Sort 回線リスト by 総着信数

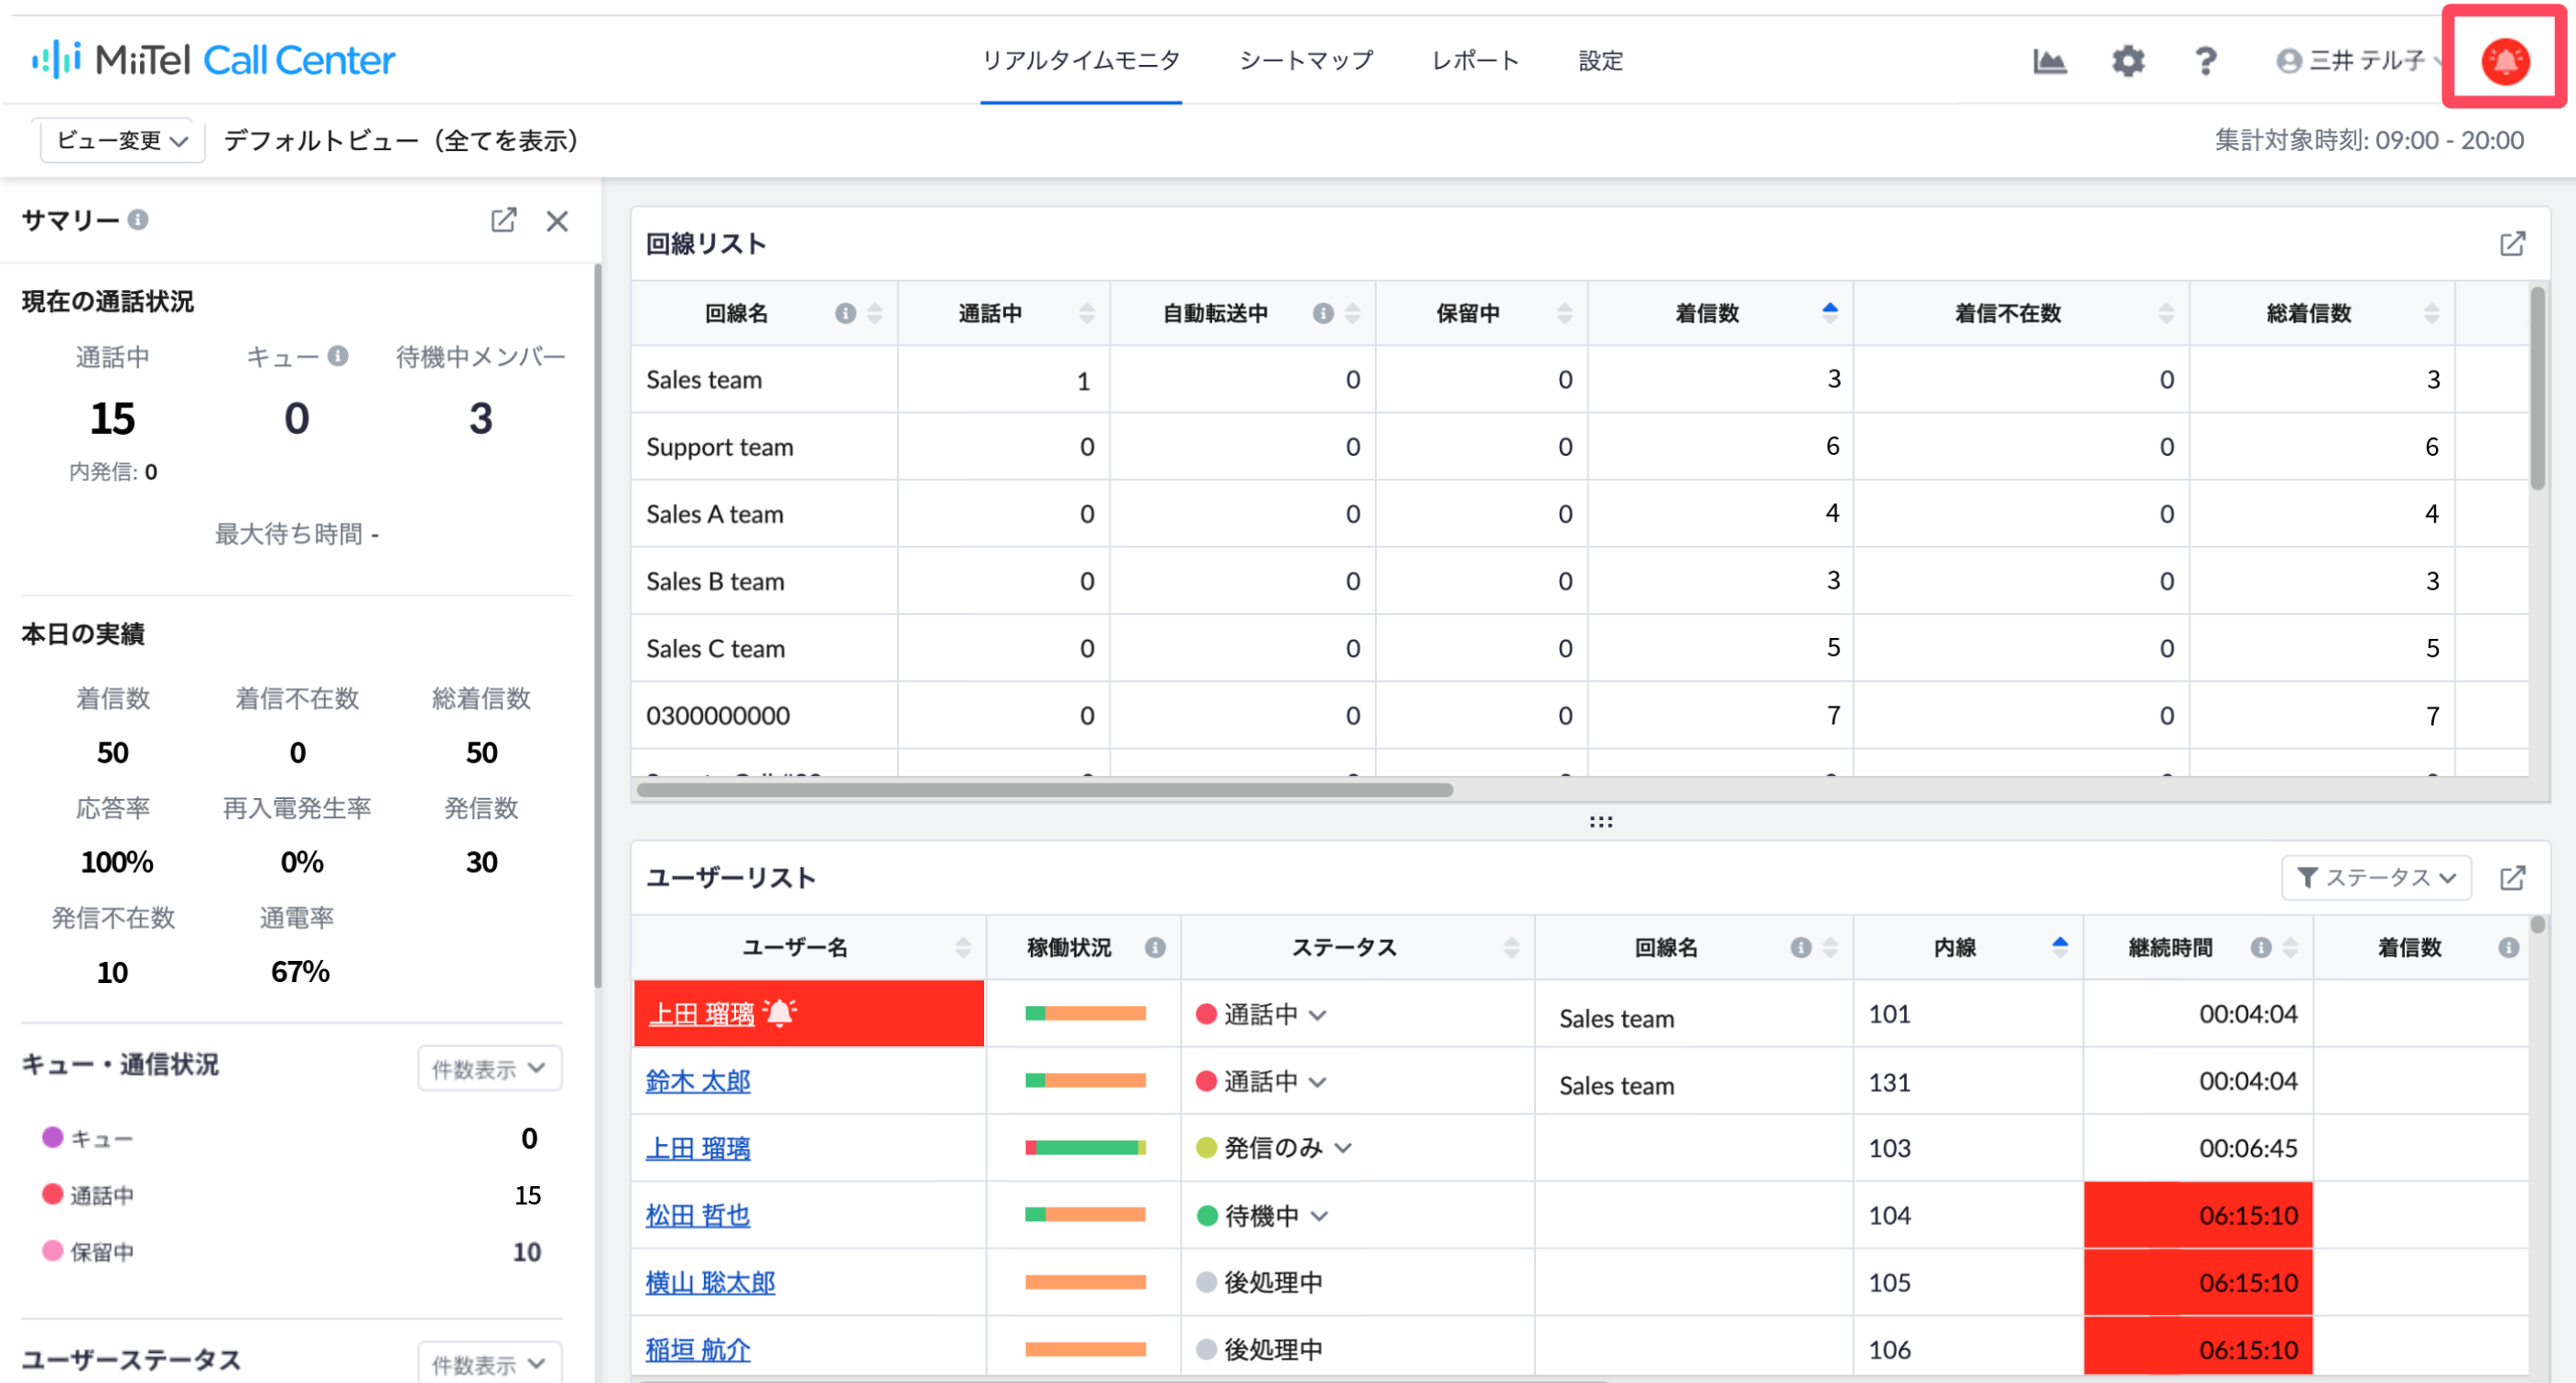[x=2432, y=313]
